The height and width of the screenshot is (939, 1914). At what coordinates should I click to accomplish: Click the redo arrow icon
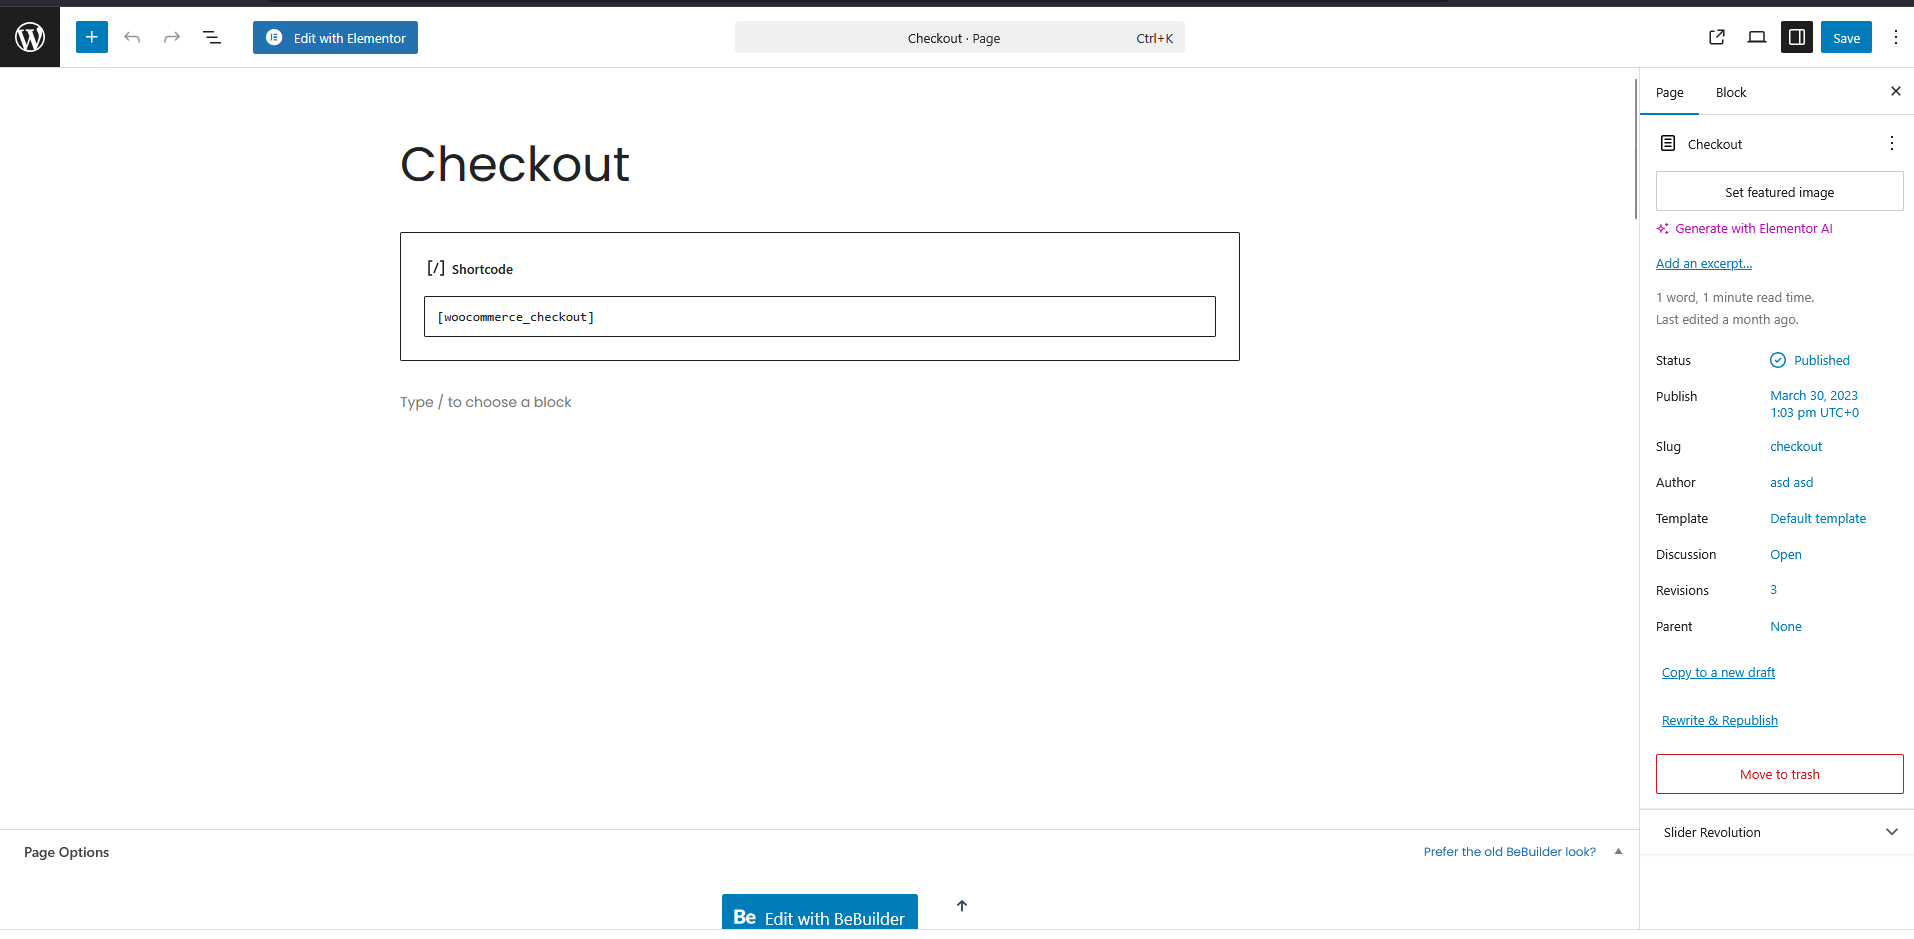[172, 38]
